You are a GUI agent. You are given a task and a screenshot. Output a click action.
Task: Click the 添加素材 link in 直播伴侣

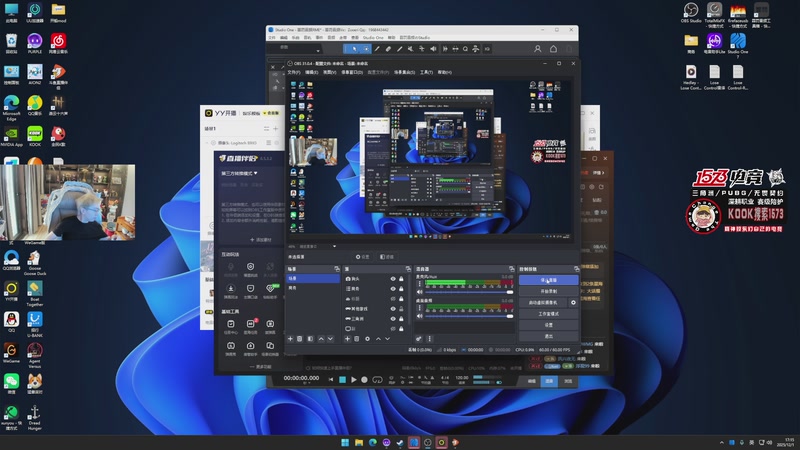point(261,240)
